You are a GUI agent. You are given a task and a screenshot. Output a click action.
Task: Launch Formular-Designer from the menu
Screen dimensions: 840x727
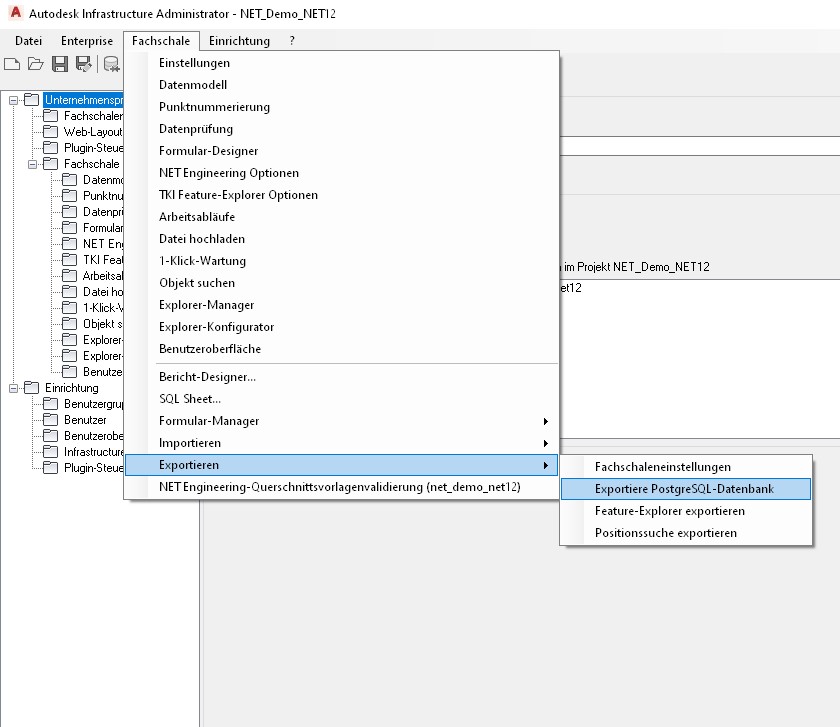pos(342,151)
